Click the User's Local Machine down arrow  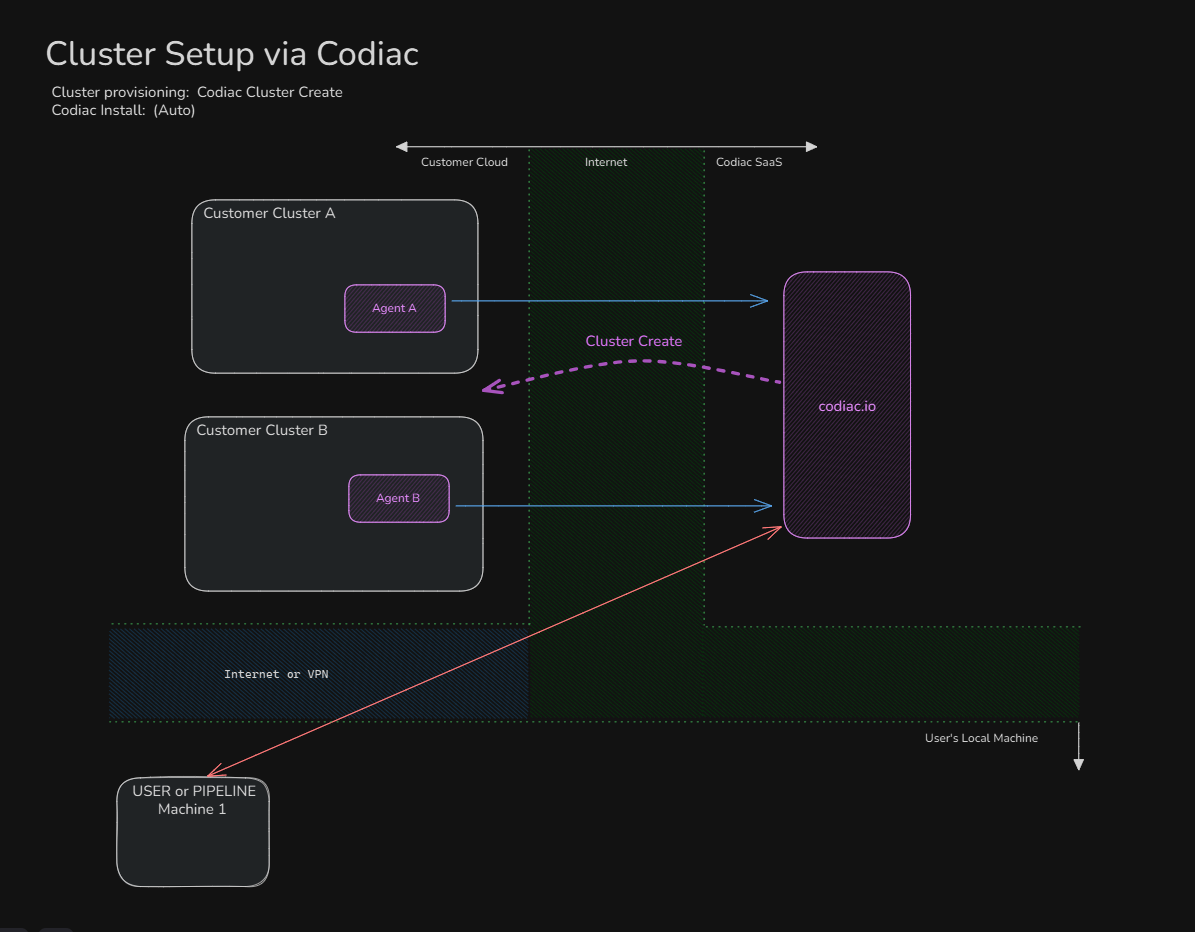pos(1078,750)
